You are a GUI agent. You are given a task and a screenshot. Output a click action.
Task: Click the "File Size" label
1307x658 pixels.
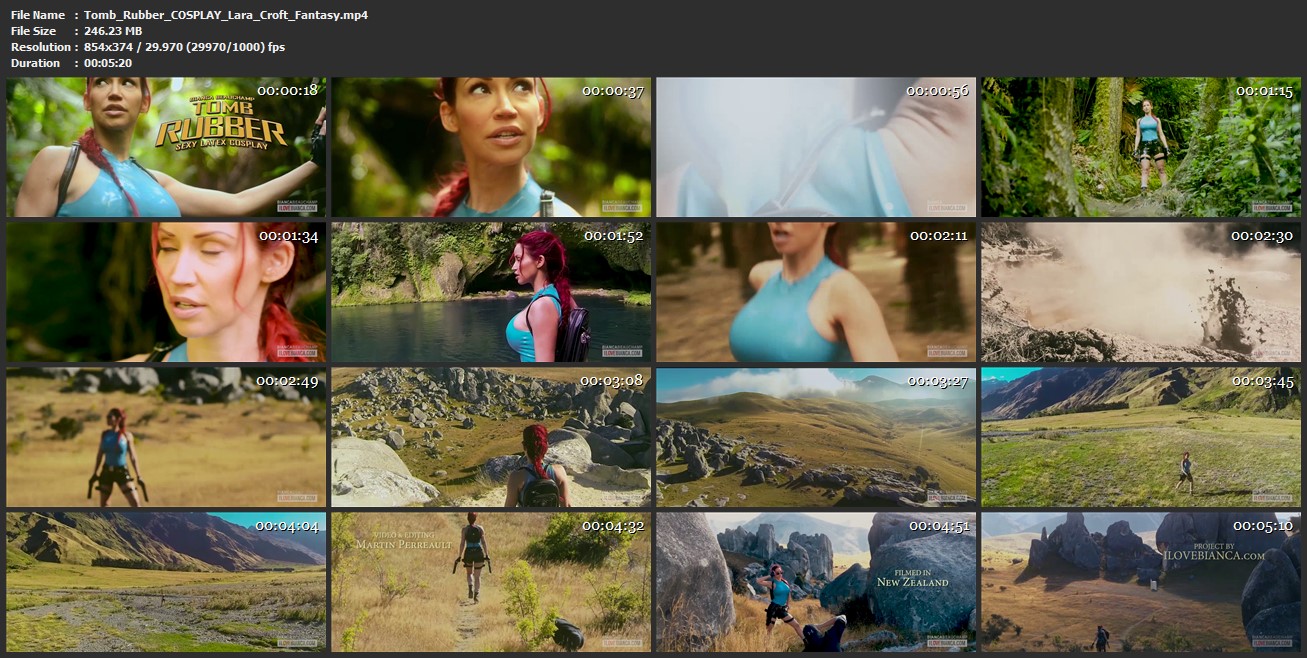[33, 31]
